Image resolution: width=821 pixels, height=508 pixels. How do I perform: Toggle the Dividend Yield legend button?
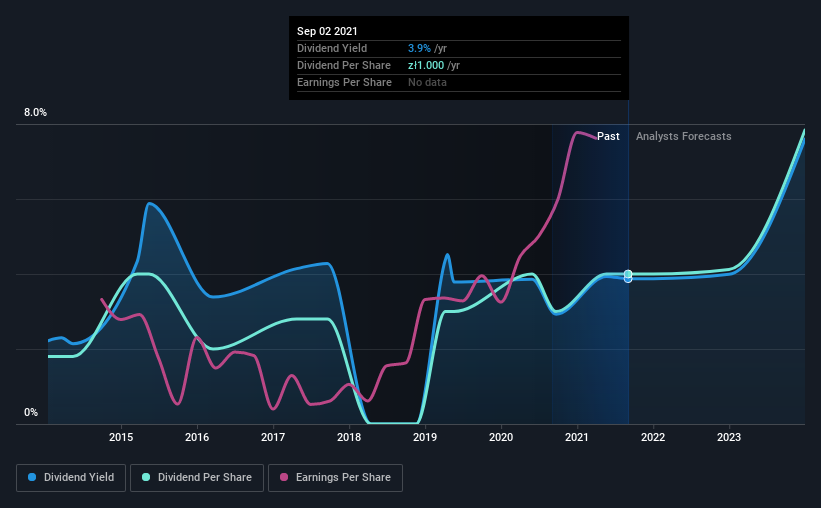pos(71,478)
